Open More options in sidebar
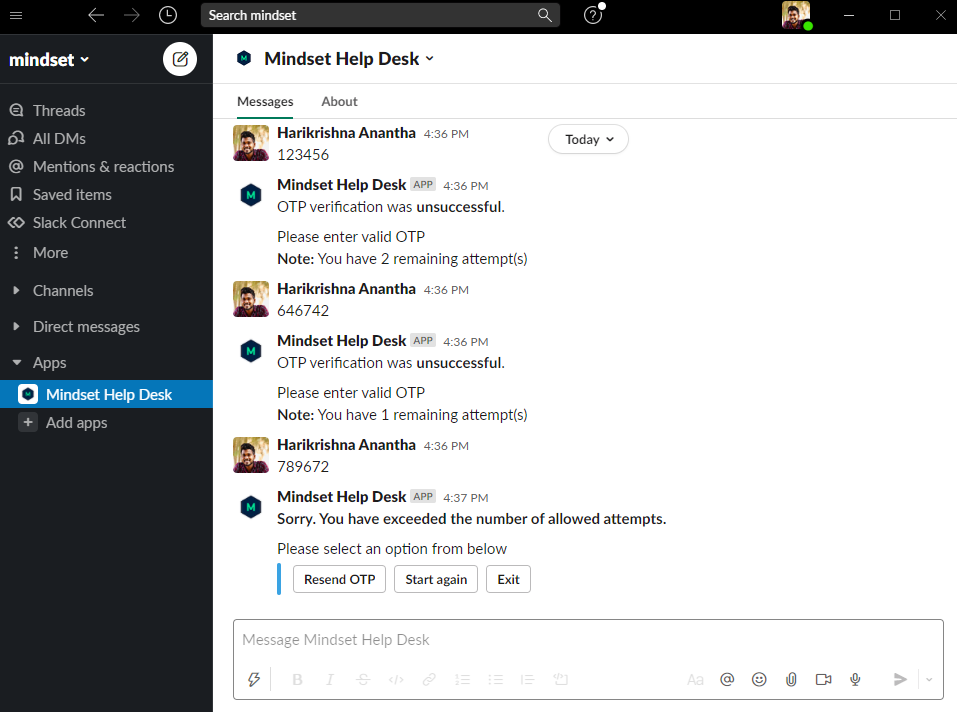Viewport: 957px width, 712px height. coord(50,253)
